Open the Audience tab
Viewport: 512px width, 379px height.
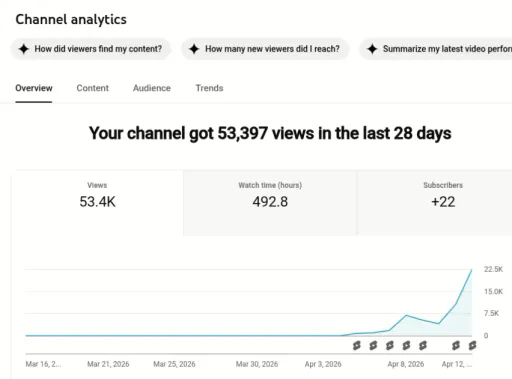tap(152, 88)
